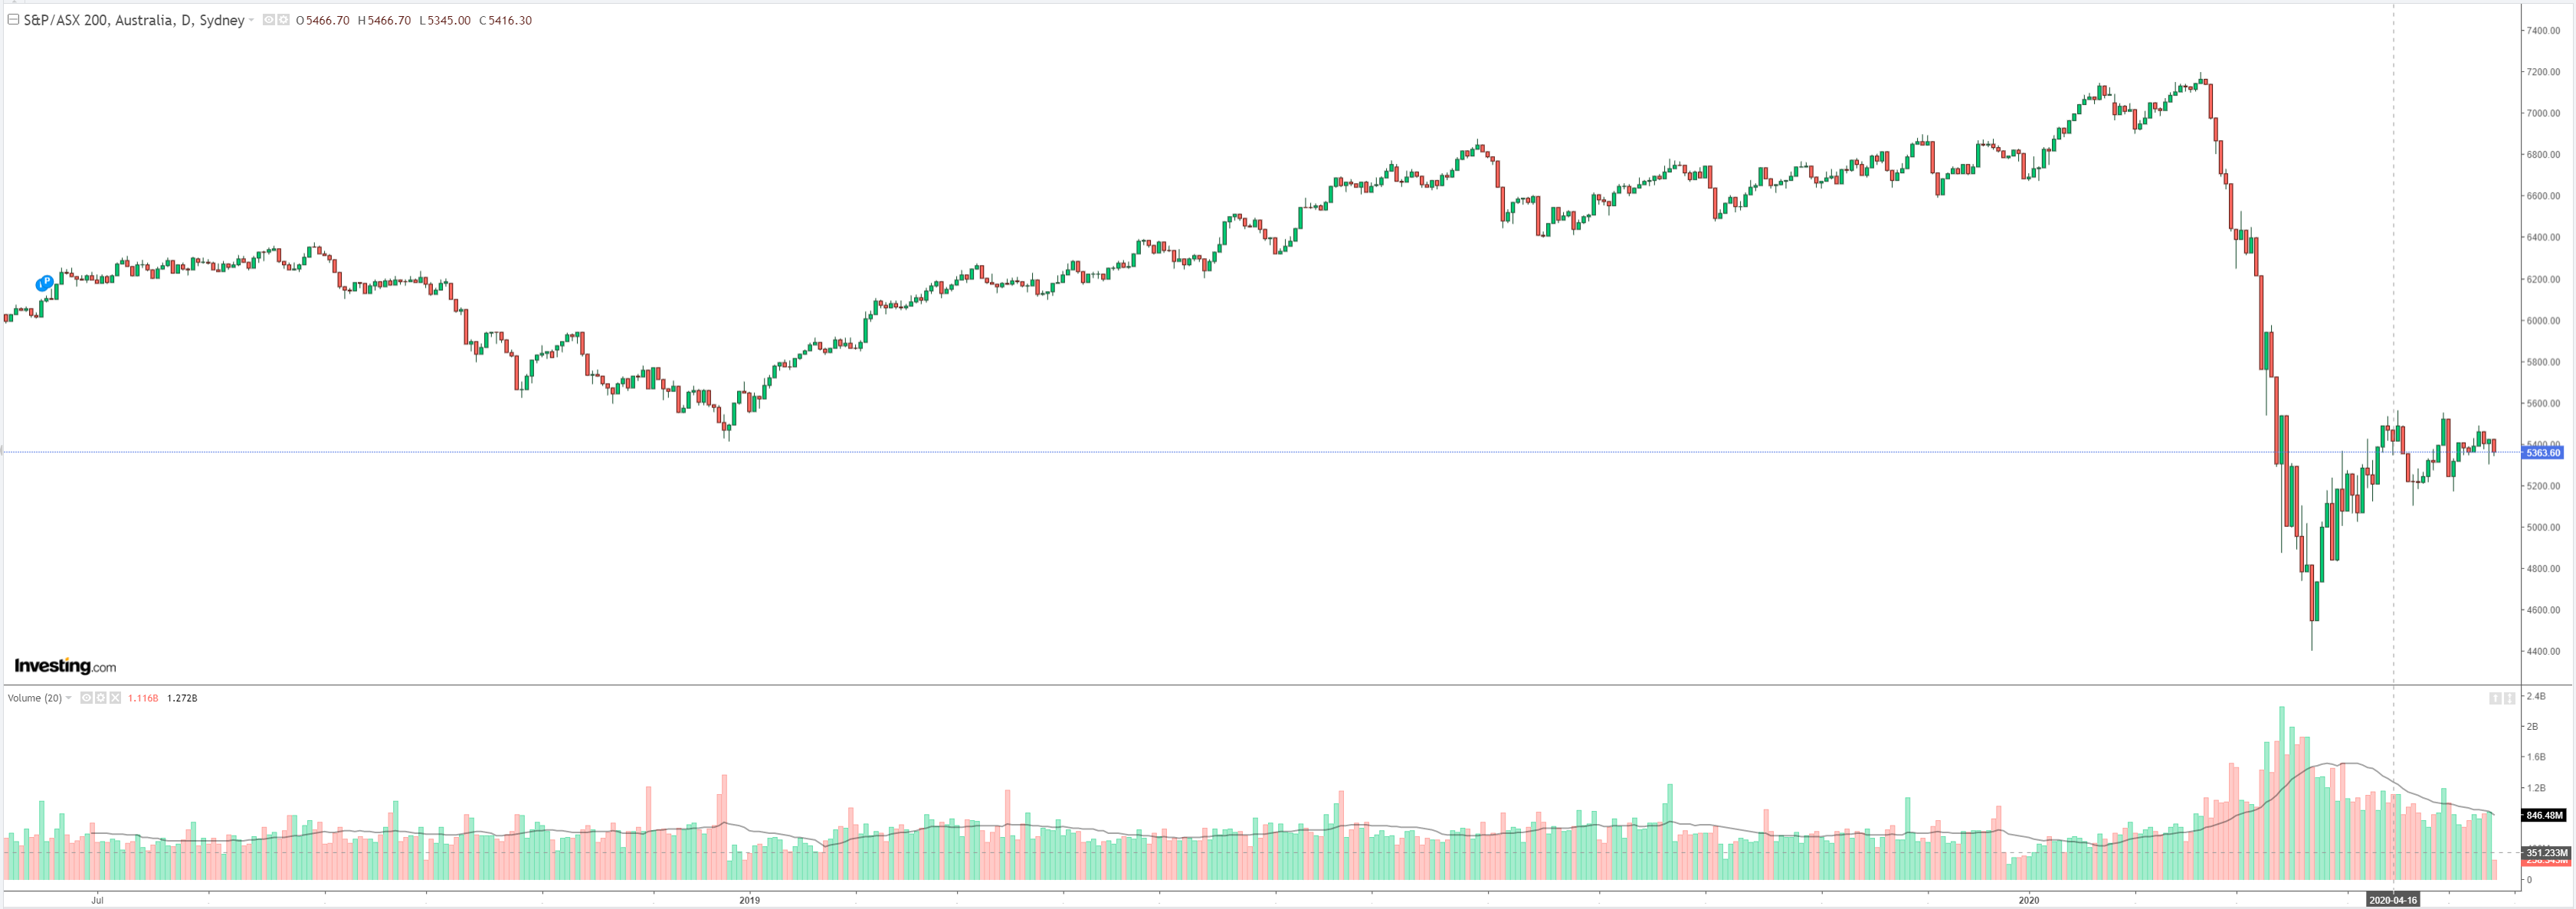Click the Jul label on time axis
The image size is (2576, 909).
(x=97, y=900)
